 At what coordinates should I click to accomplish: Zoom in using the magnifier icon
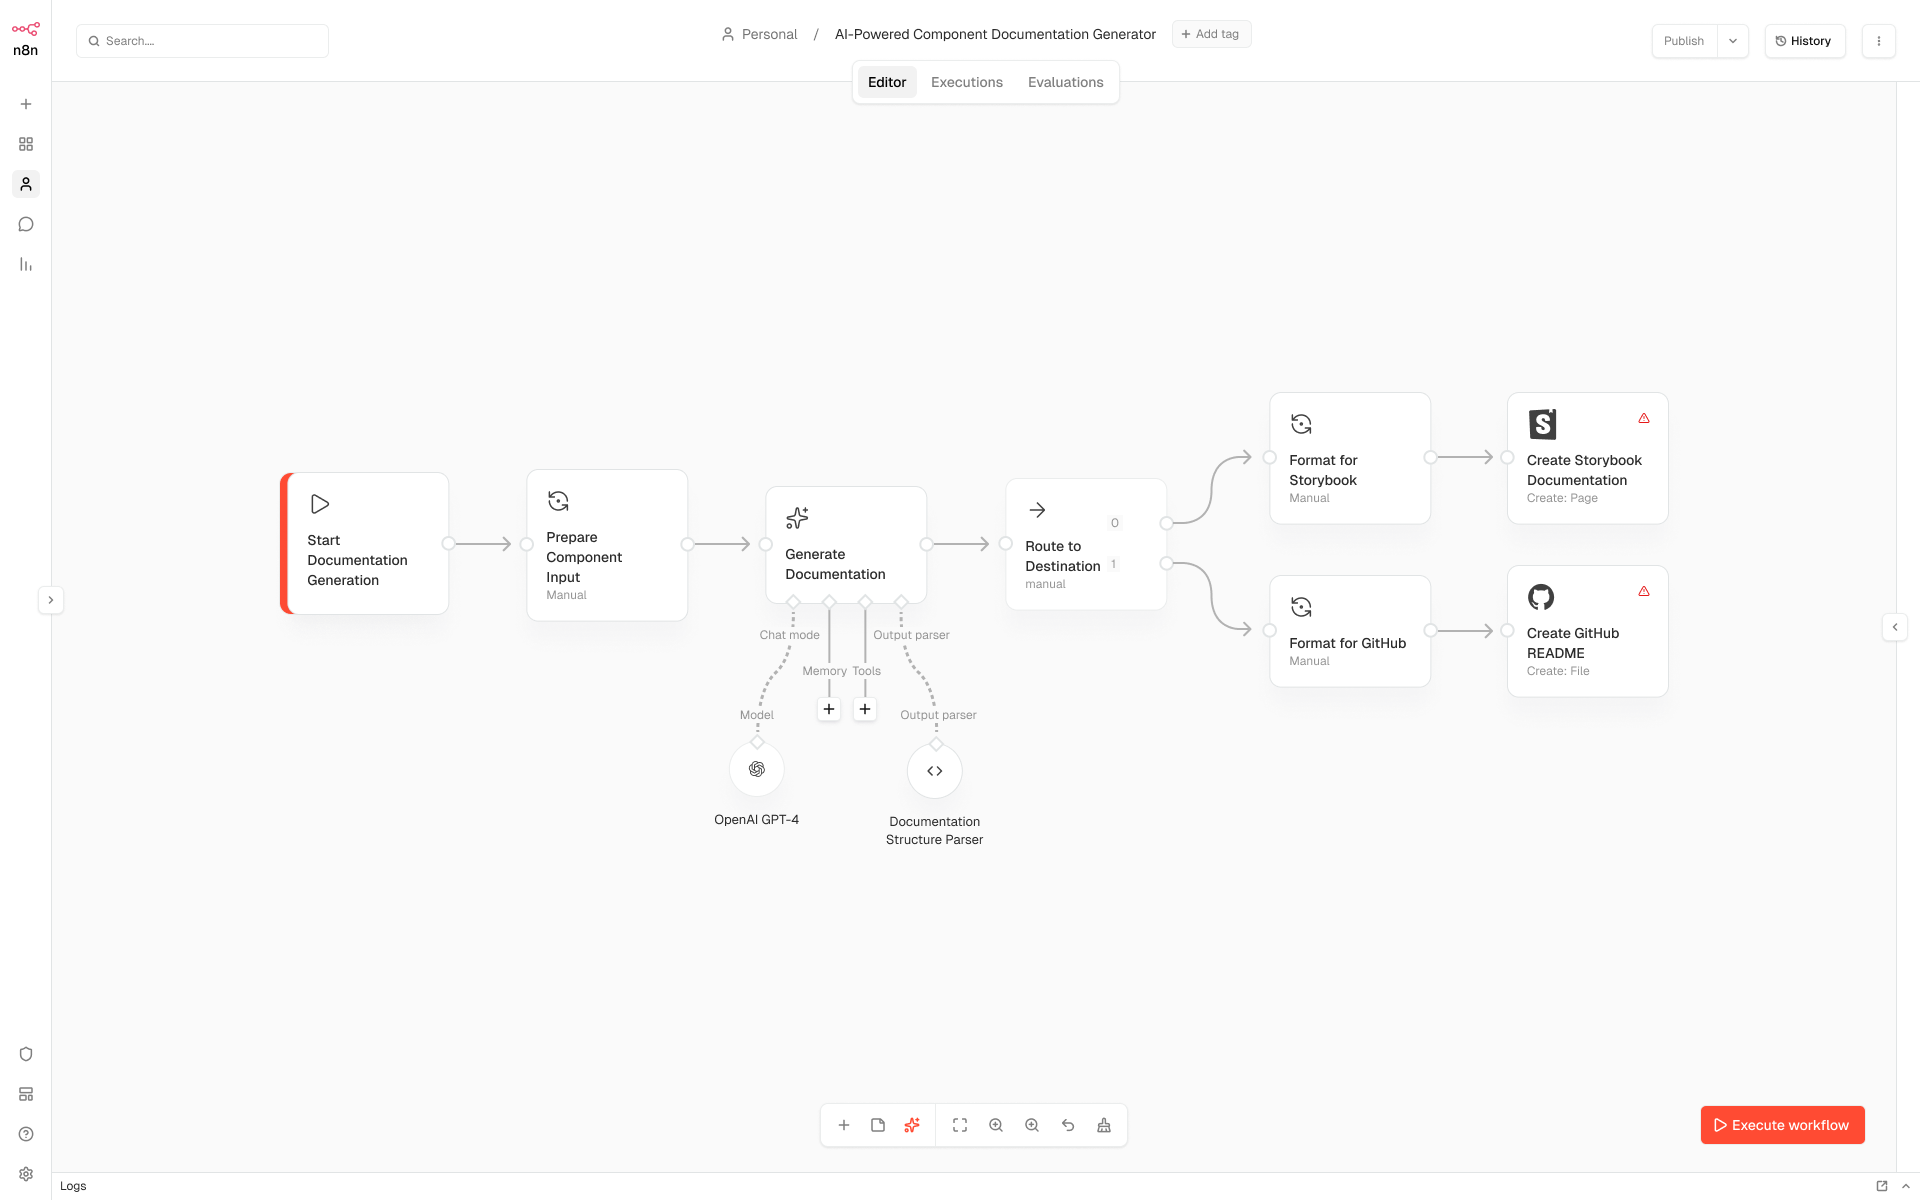click(x=995, y=1125)
